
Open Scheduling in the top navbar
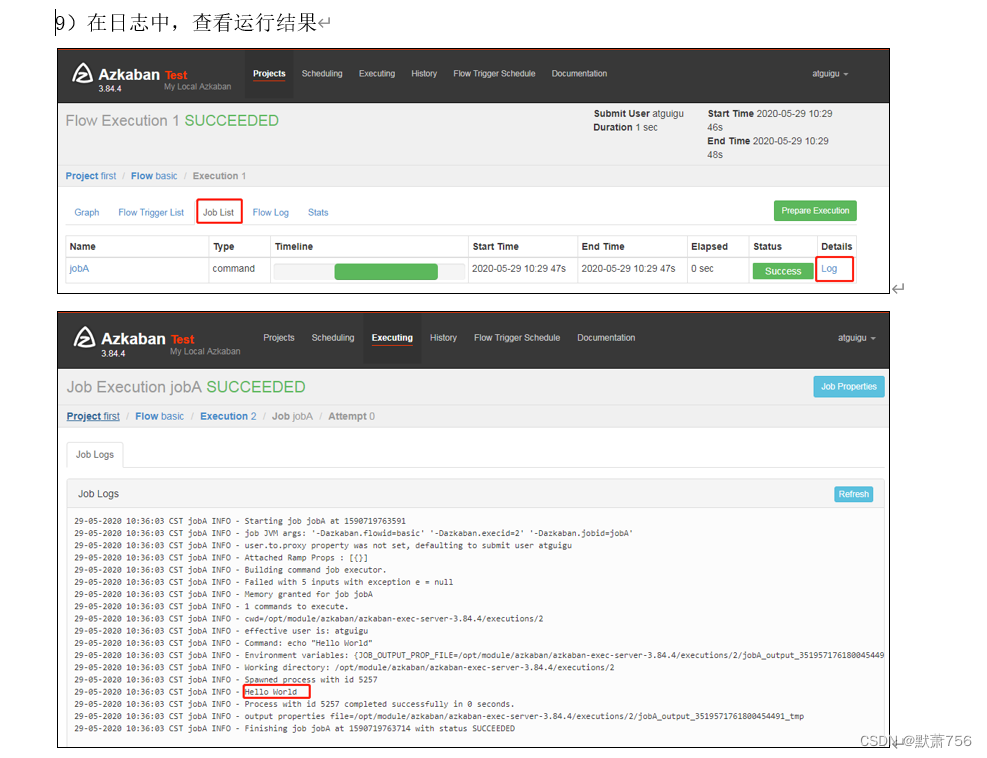click(x=322, y=74)
